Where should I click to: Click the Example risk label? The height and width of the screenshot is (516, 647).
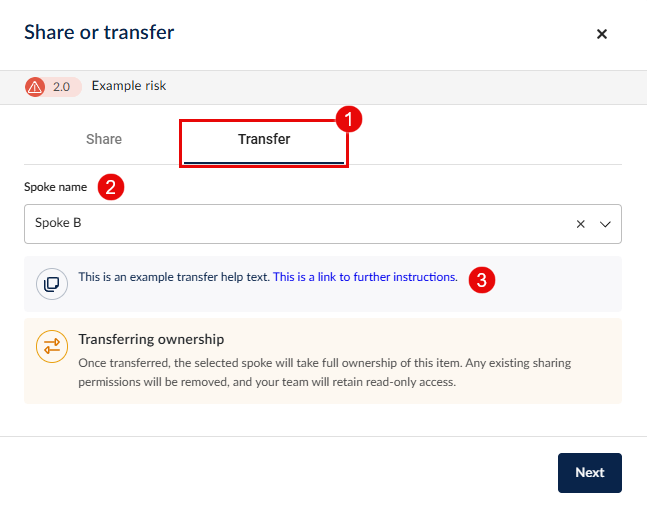pyautogui.click(x=129, y=86)
